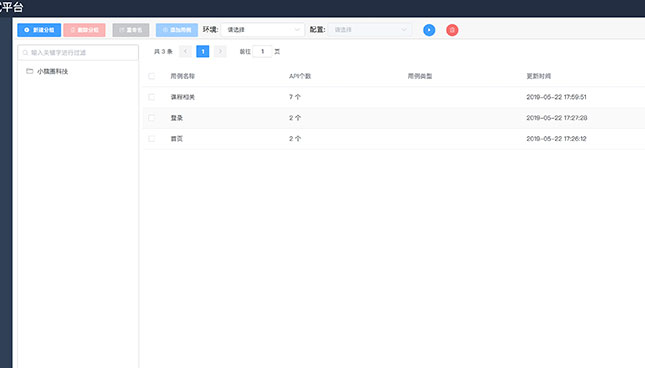Open the 环境 environment dropdown
This screenshot has width=645, height=368.
click(263, 30)
